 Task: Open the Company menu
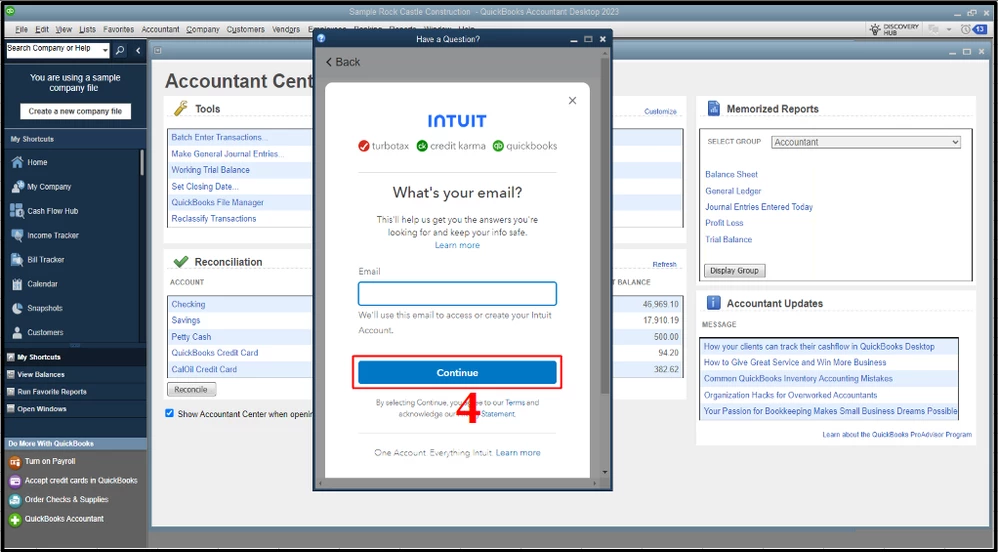pos(202,29)
